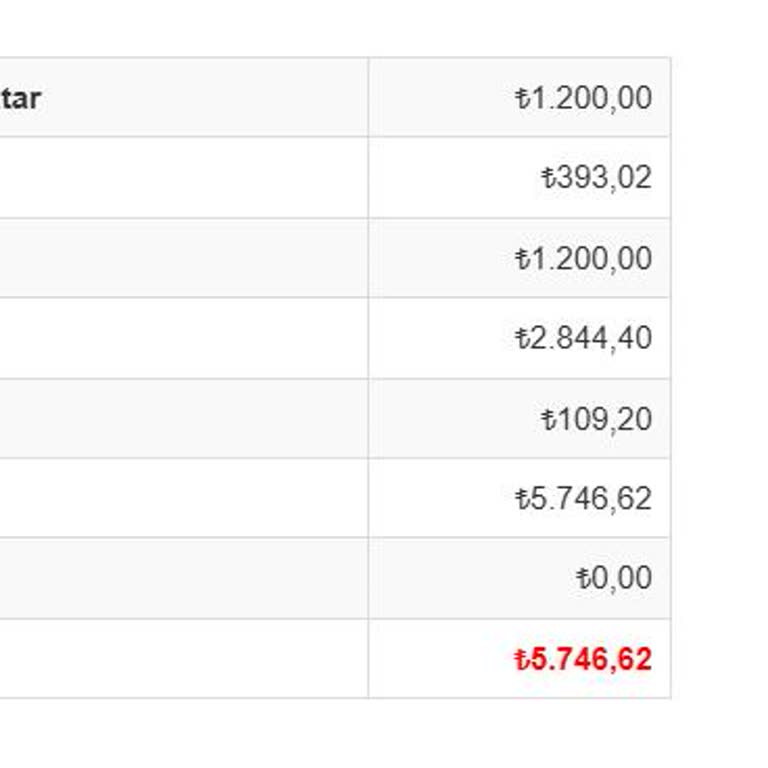768x768 pixels.
Task: Select the empty cell left of ₺0,00
Action: (184, 578)
